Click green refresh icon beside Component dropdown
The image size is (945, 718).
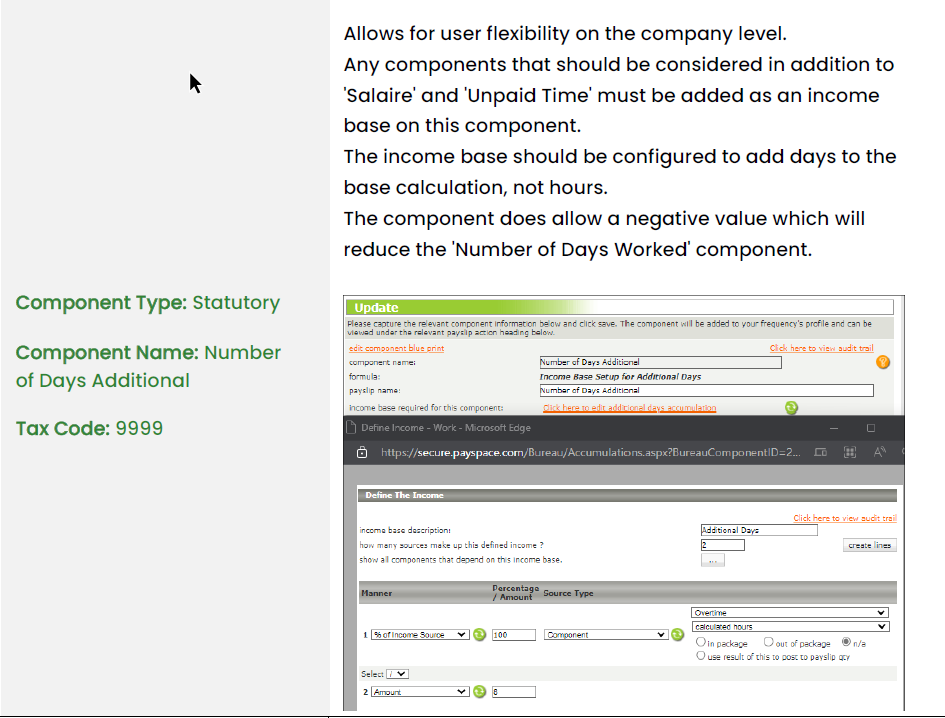point(677,635)
